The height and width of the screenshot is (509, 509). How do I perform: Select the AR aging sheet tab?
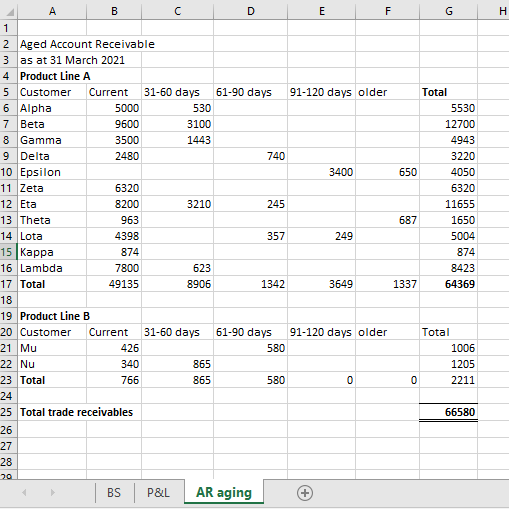coord(224,492)
